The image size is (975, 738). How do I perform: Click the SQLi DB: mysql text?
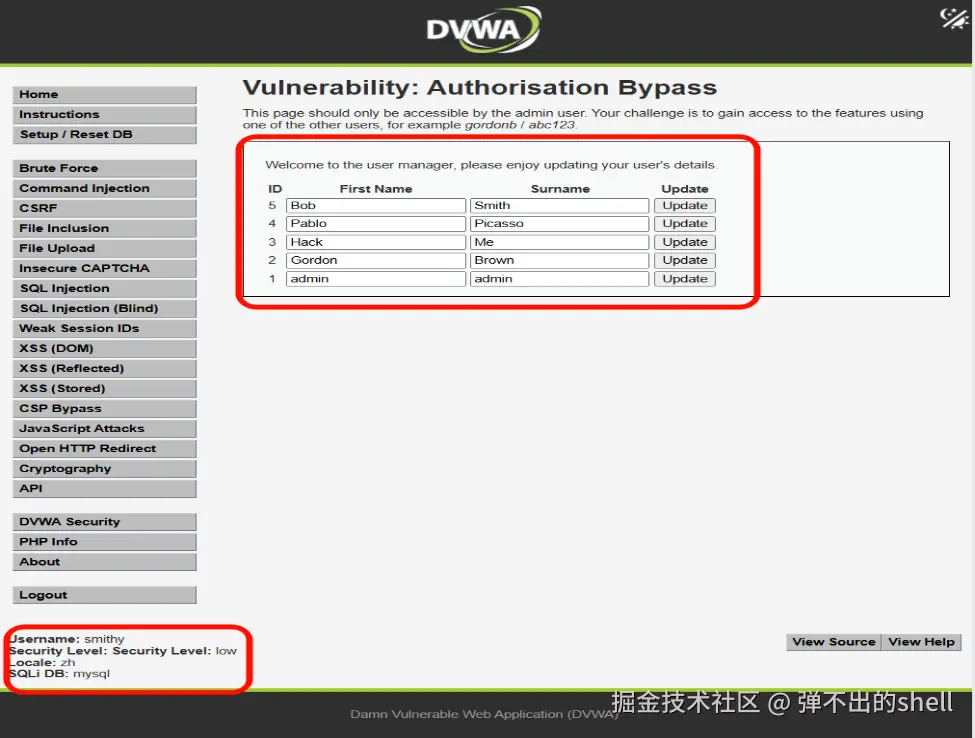pyautogui.click(x=59, y=674)
